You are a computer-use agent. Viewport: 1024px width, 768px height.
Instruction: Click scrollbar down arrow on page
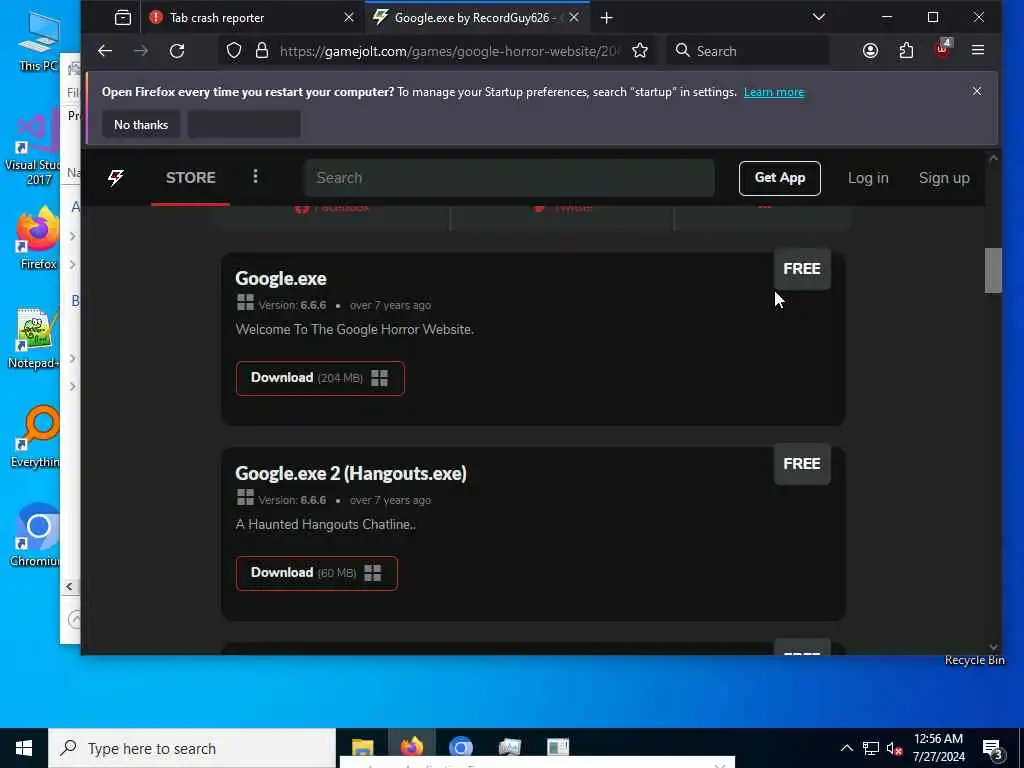[x=993, y=647]
